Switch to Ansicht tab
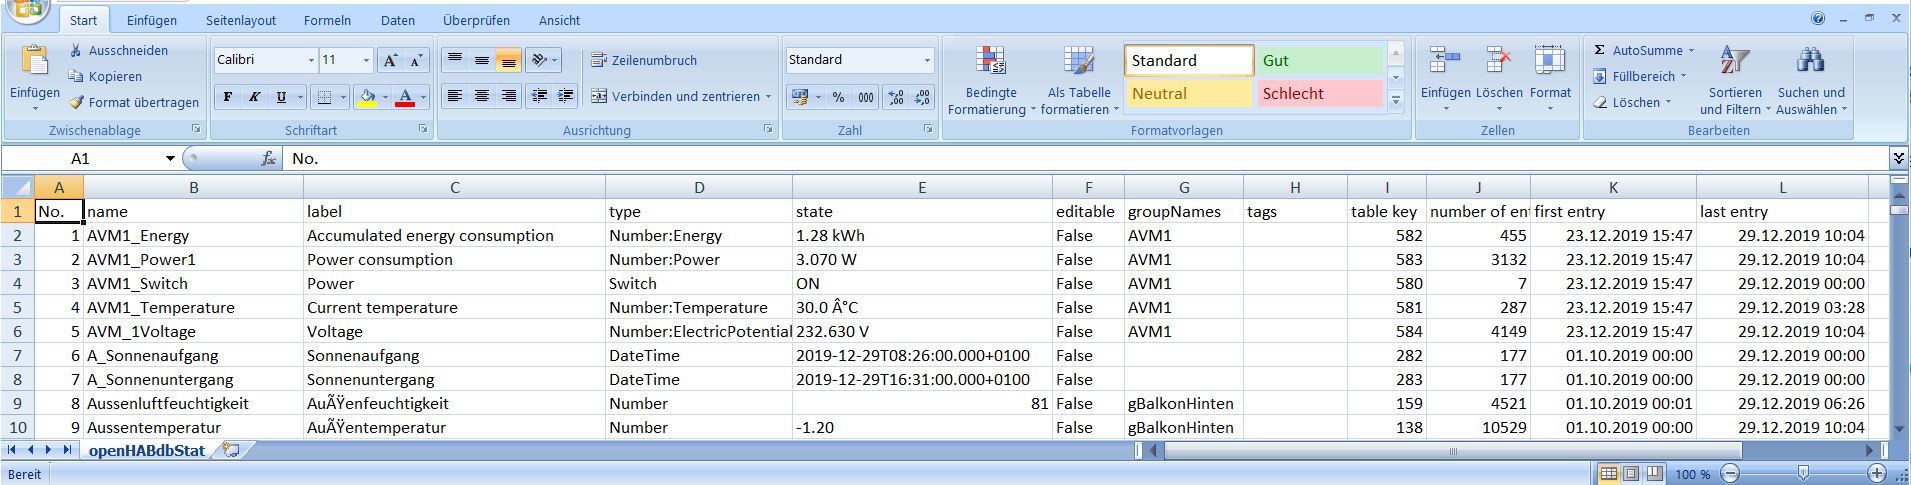 pyautogui.click(x=559, y=20)
